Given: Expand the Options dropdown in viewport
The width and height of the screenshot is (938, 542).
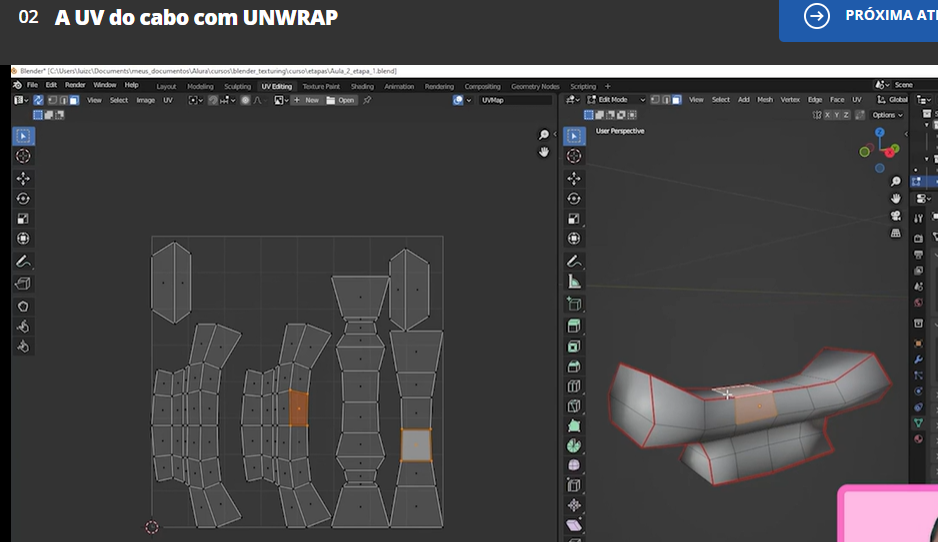Looking at the screenshot, I should point(886,115).
